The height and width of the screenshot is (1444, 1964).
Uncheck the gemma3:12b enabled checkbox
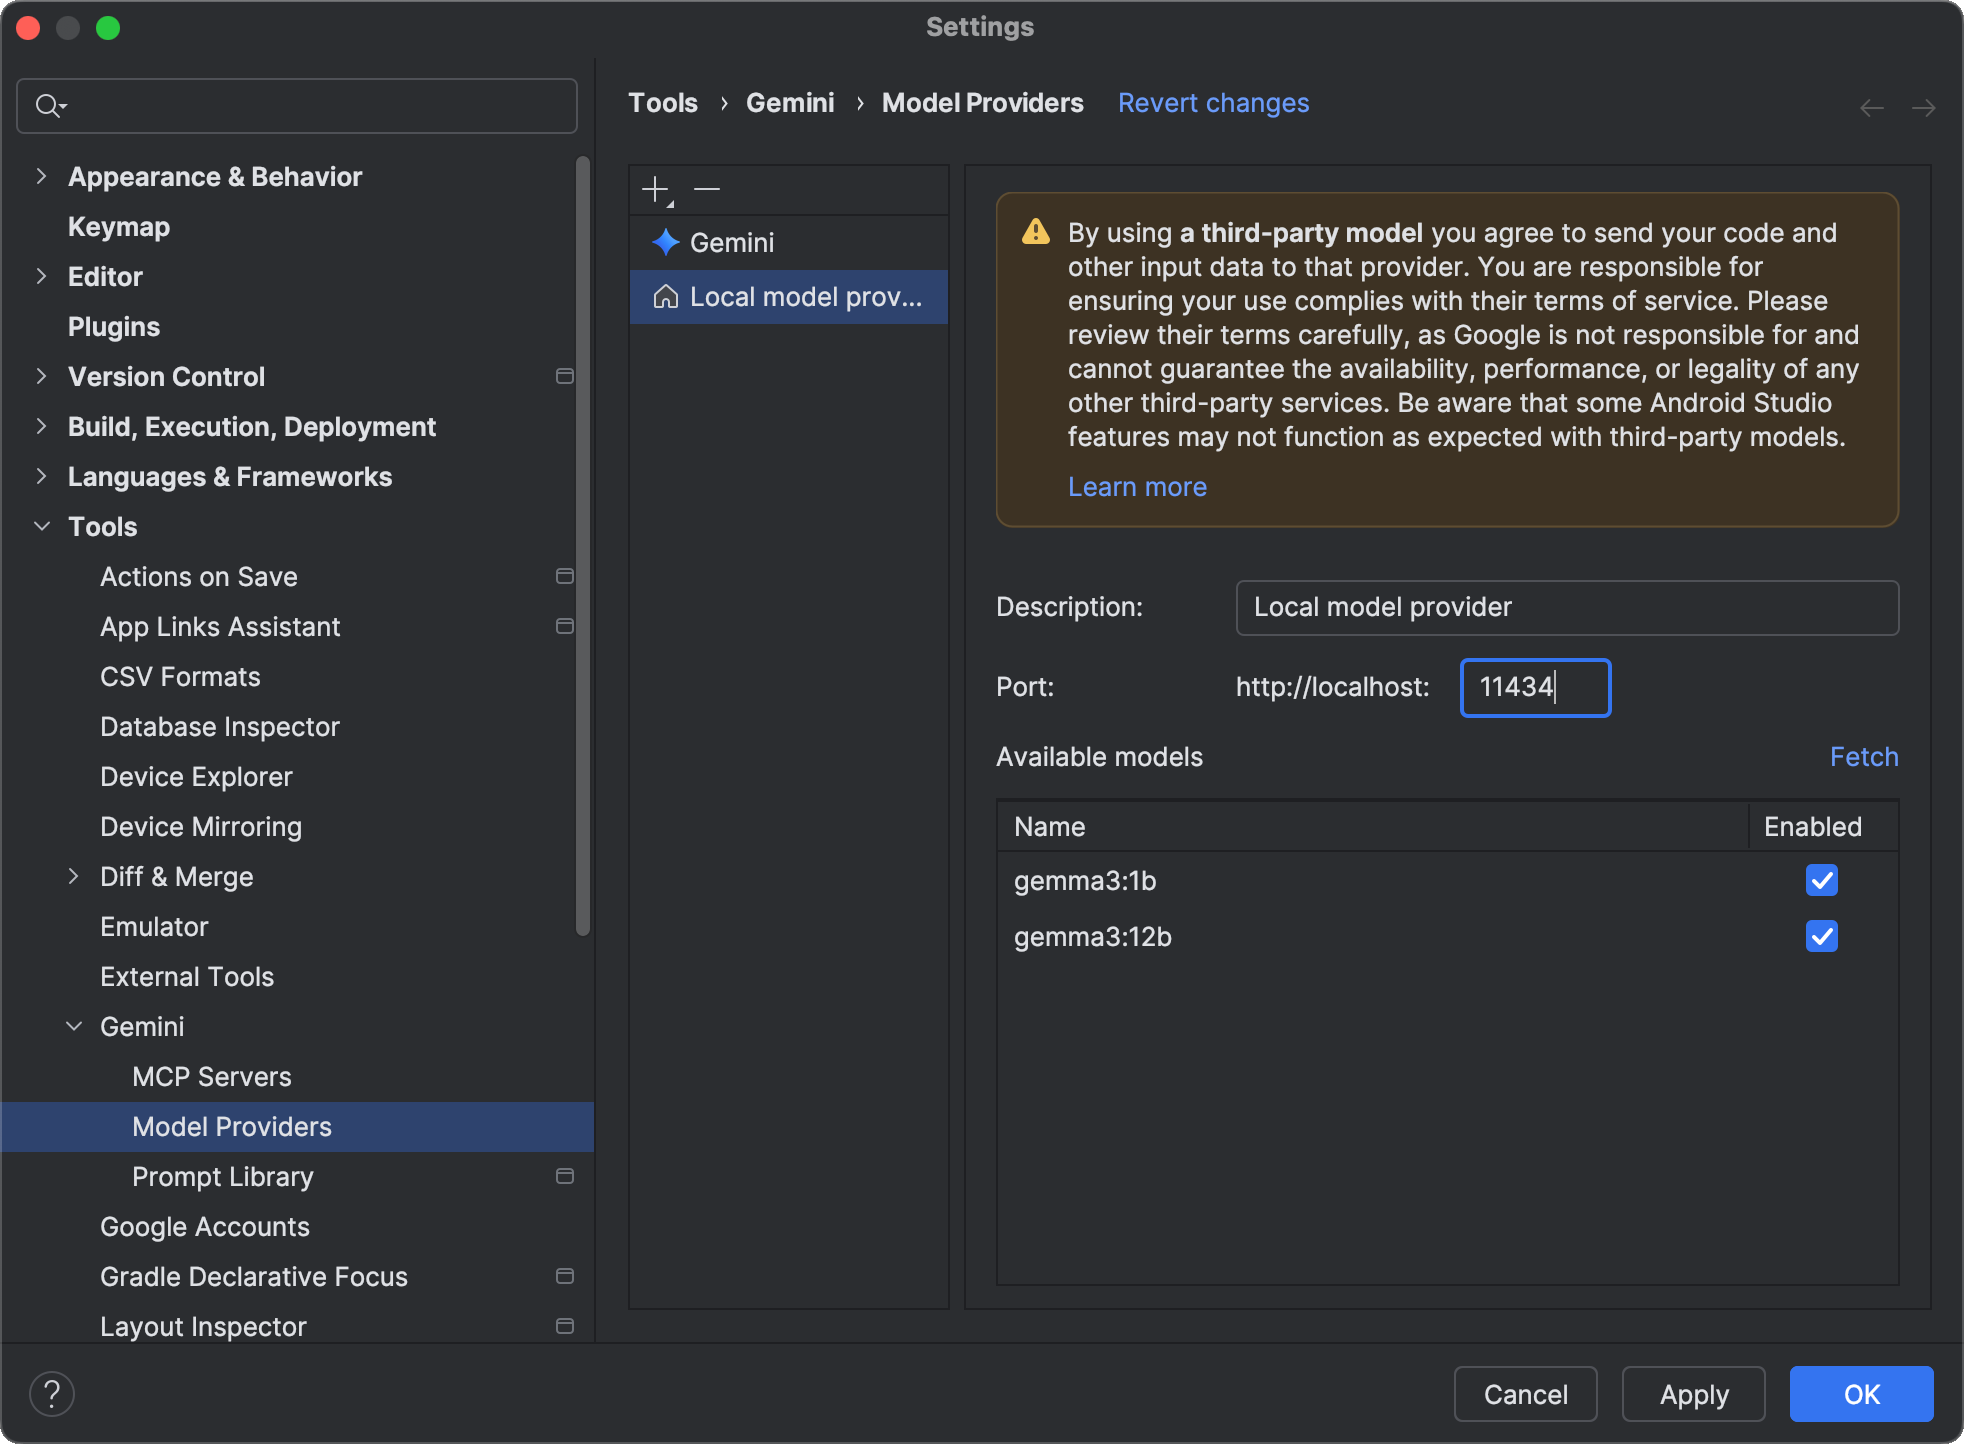click(1821, 936)
